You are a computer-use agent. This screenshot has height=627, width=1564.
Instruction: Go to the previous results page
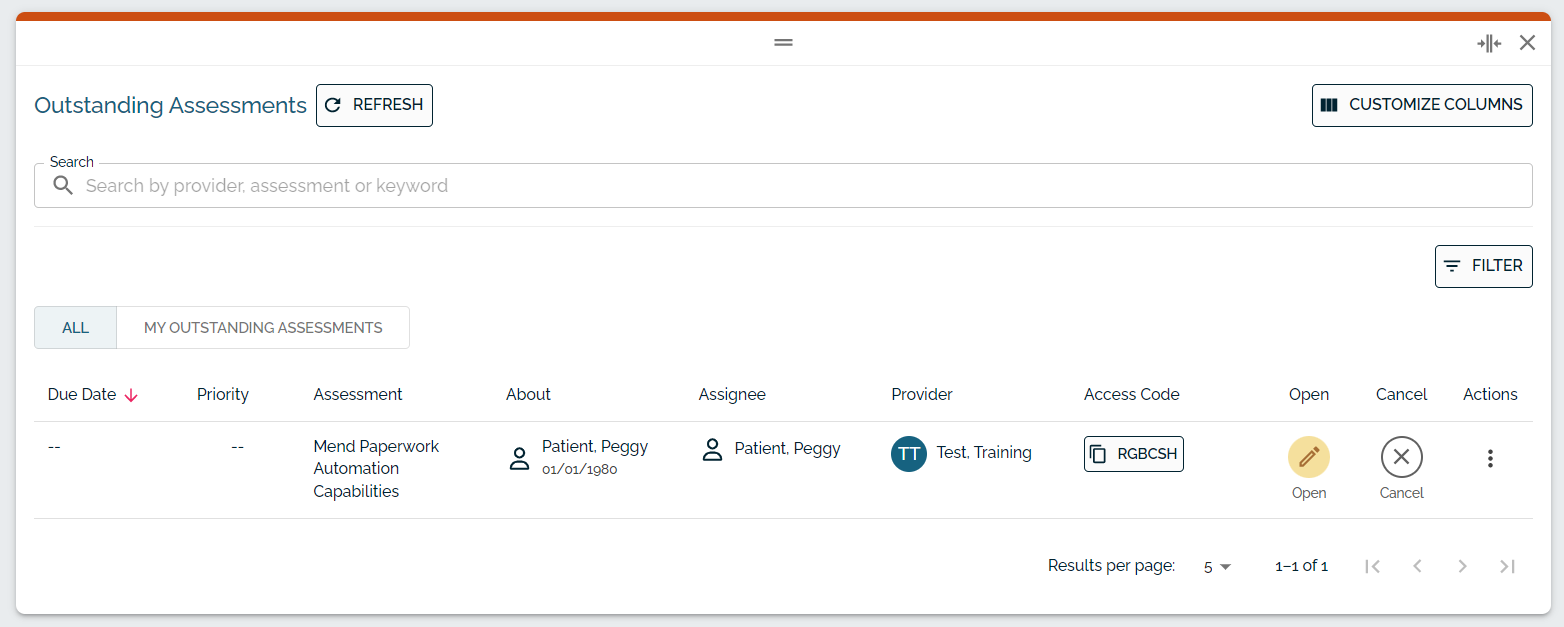[x=1417, y=566]
